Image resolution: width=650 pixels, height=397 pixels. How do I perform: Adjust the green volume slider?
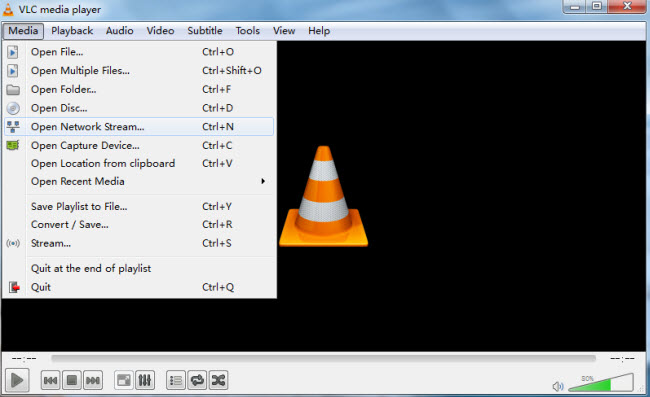[x=601, y=382]
